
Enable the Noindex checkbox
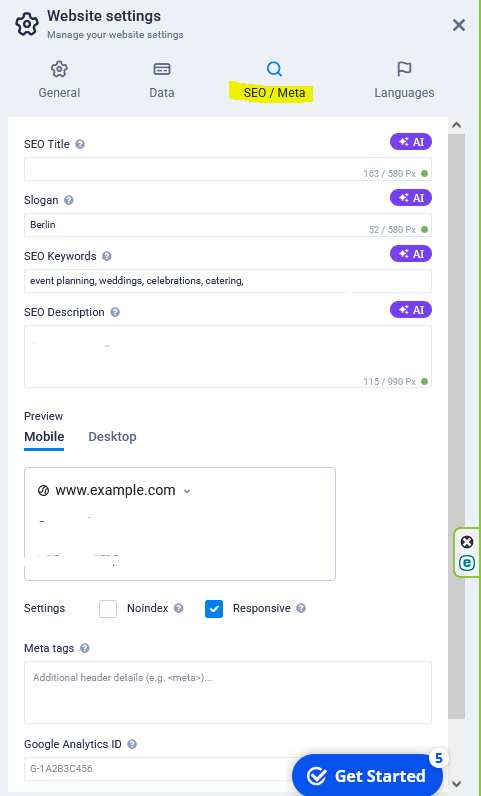(x=108, y=609)
